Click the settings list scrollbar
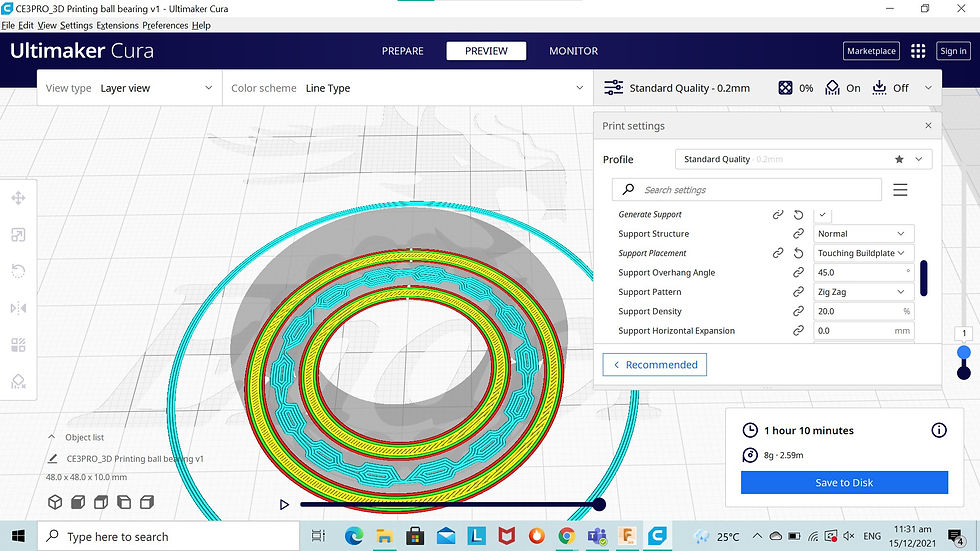Screen dimensions: 980x551 click(x=924, y=278)
